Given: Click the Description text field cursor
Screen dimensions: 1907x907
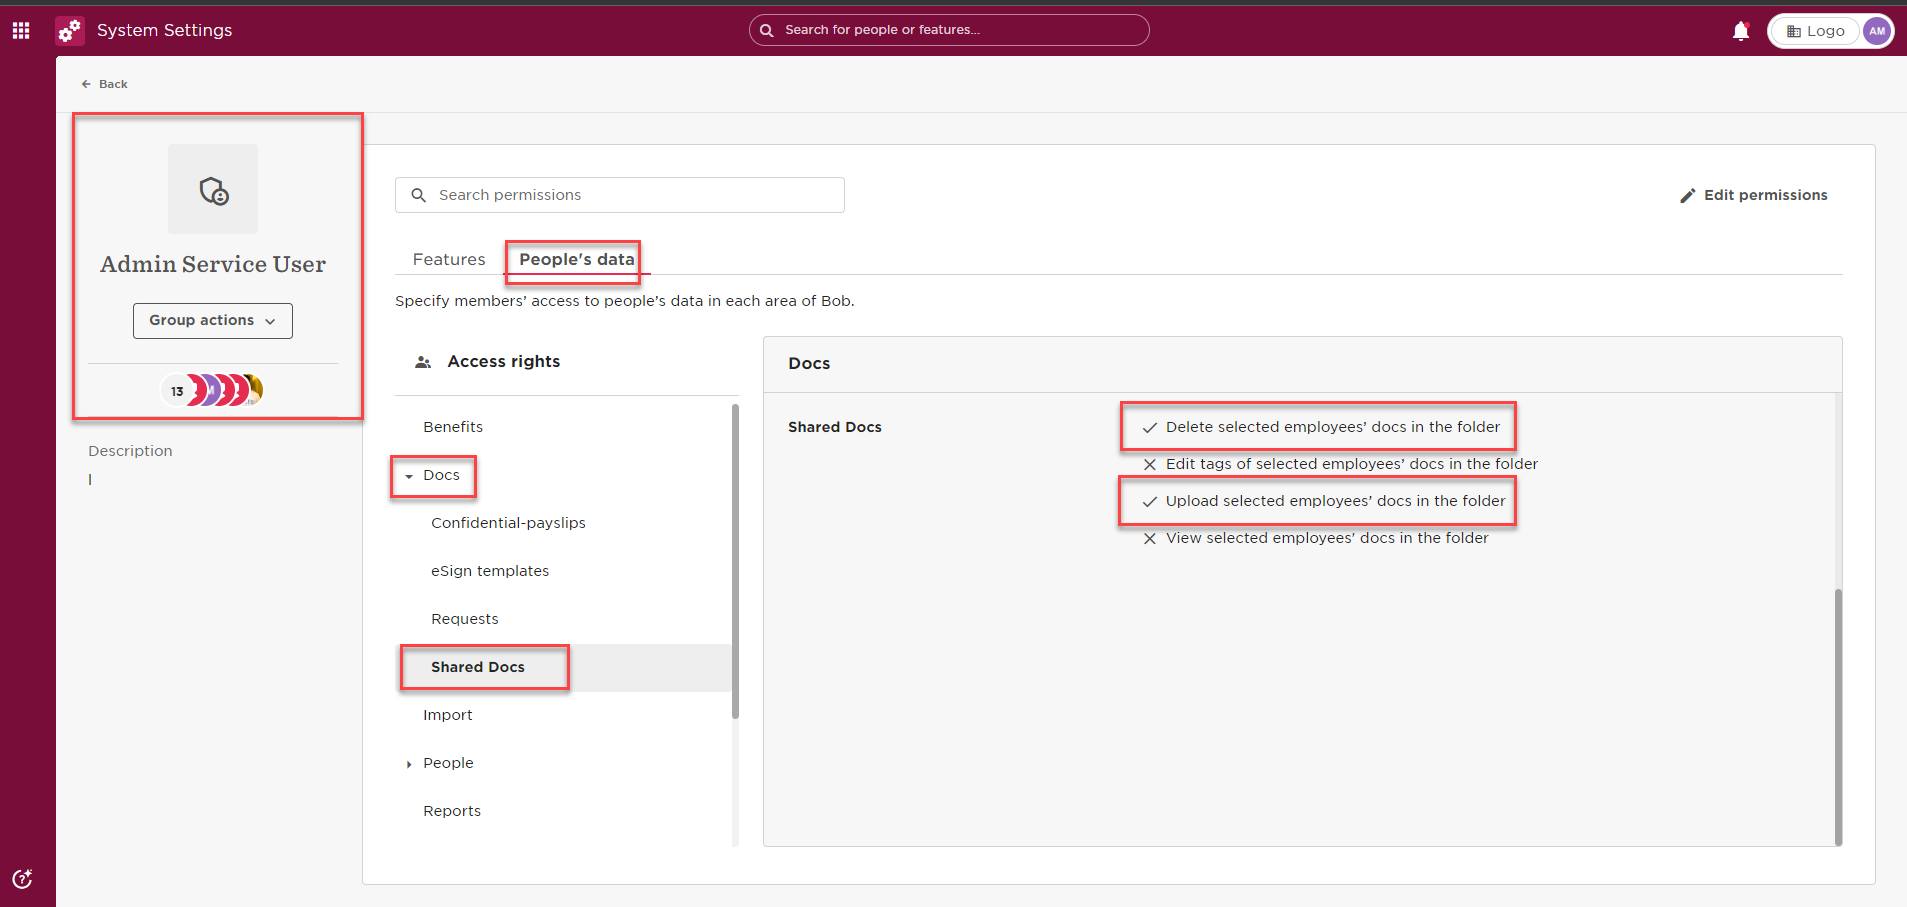Looking at the screenshot, I should click(90, 480).
